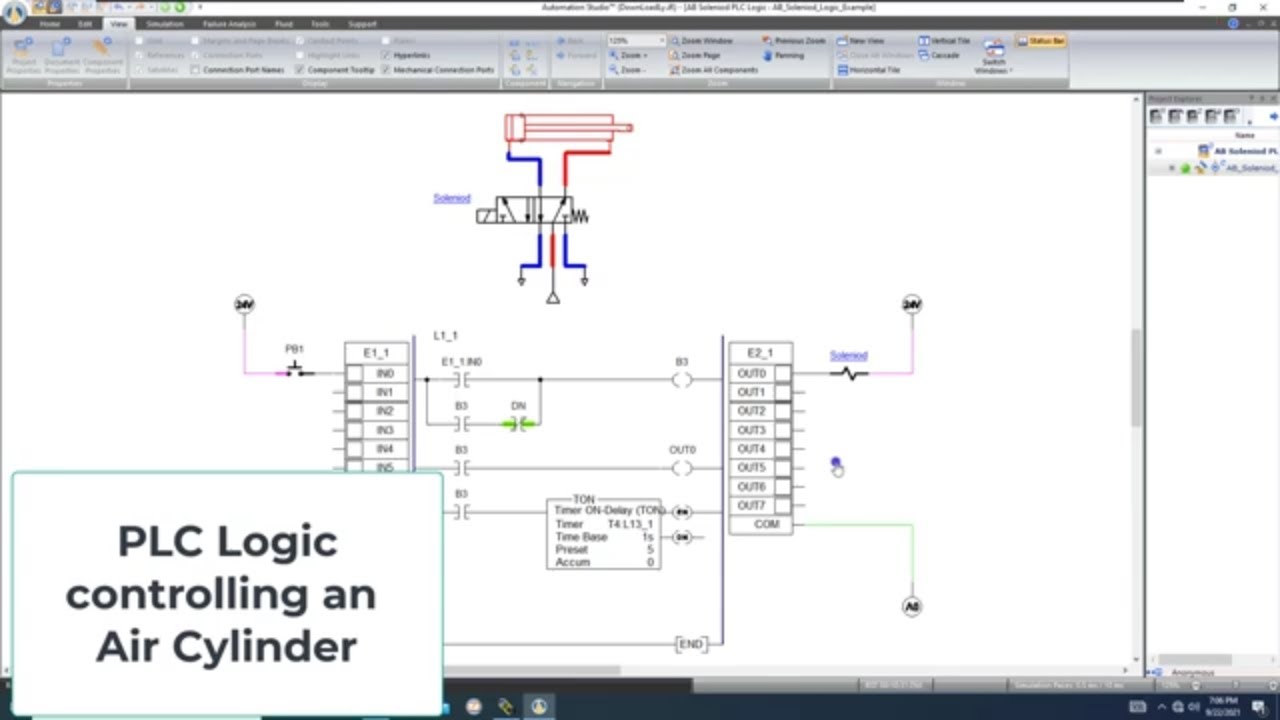Open the zoom percentage combo box

click(x=636, y=41)
